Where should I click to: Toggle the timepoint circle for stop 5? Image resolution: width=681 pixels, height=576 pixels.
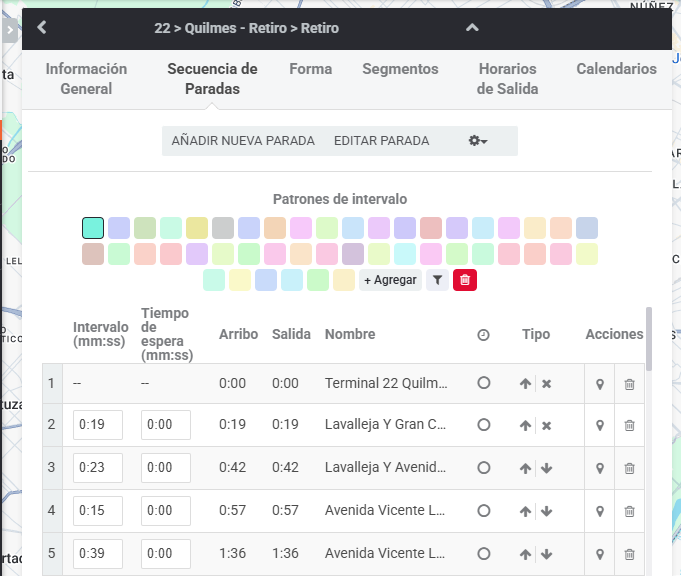click(x=484, y=554)
